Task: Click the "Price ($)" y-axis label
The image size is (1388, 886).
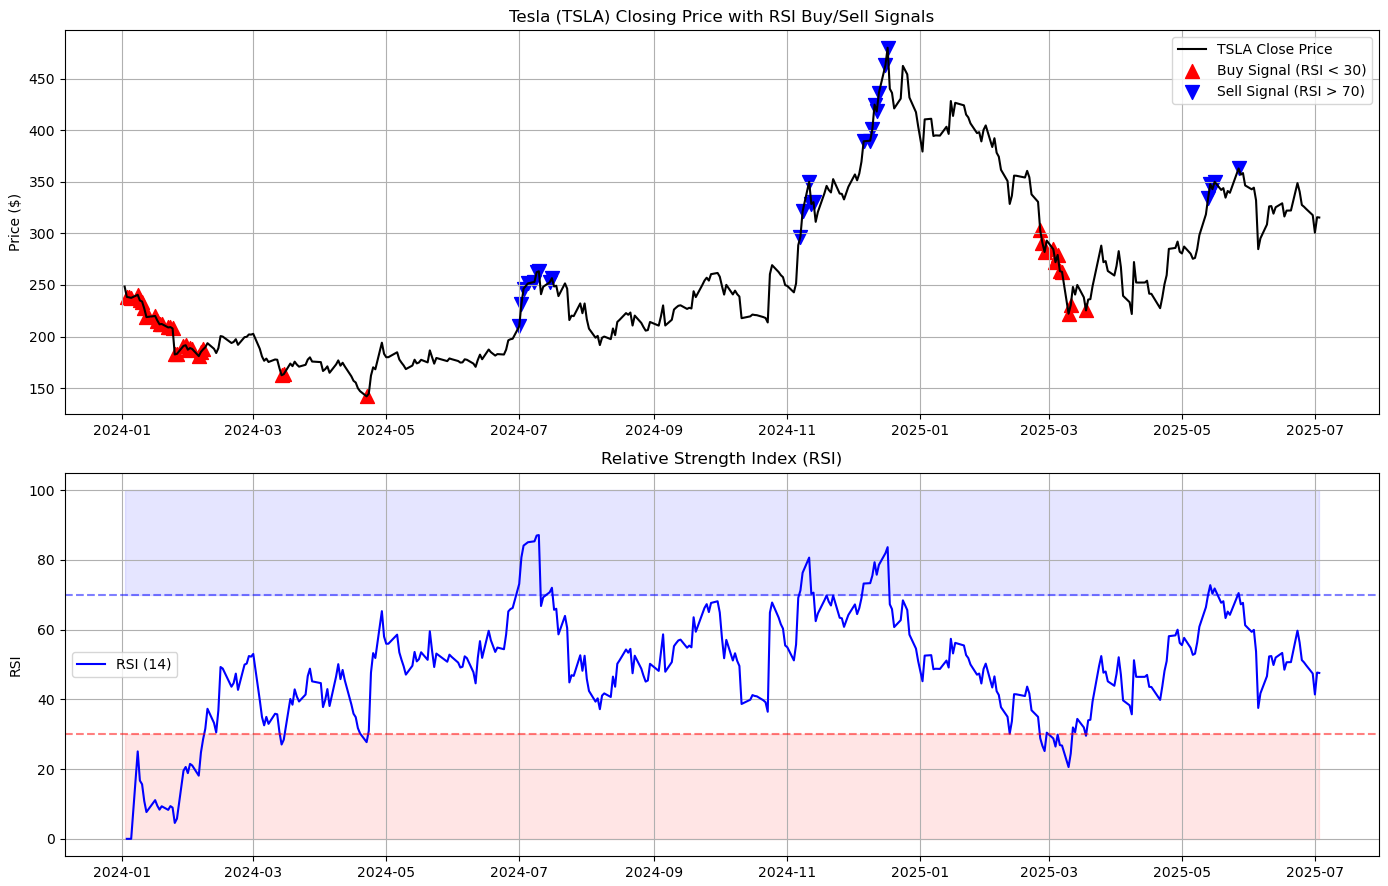Action: [15, 222]
